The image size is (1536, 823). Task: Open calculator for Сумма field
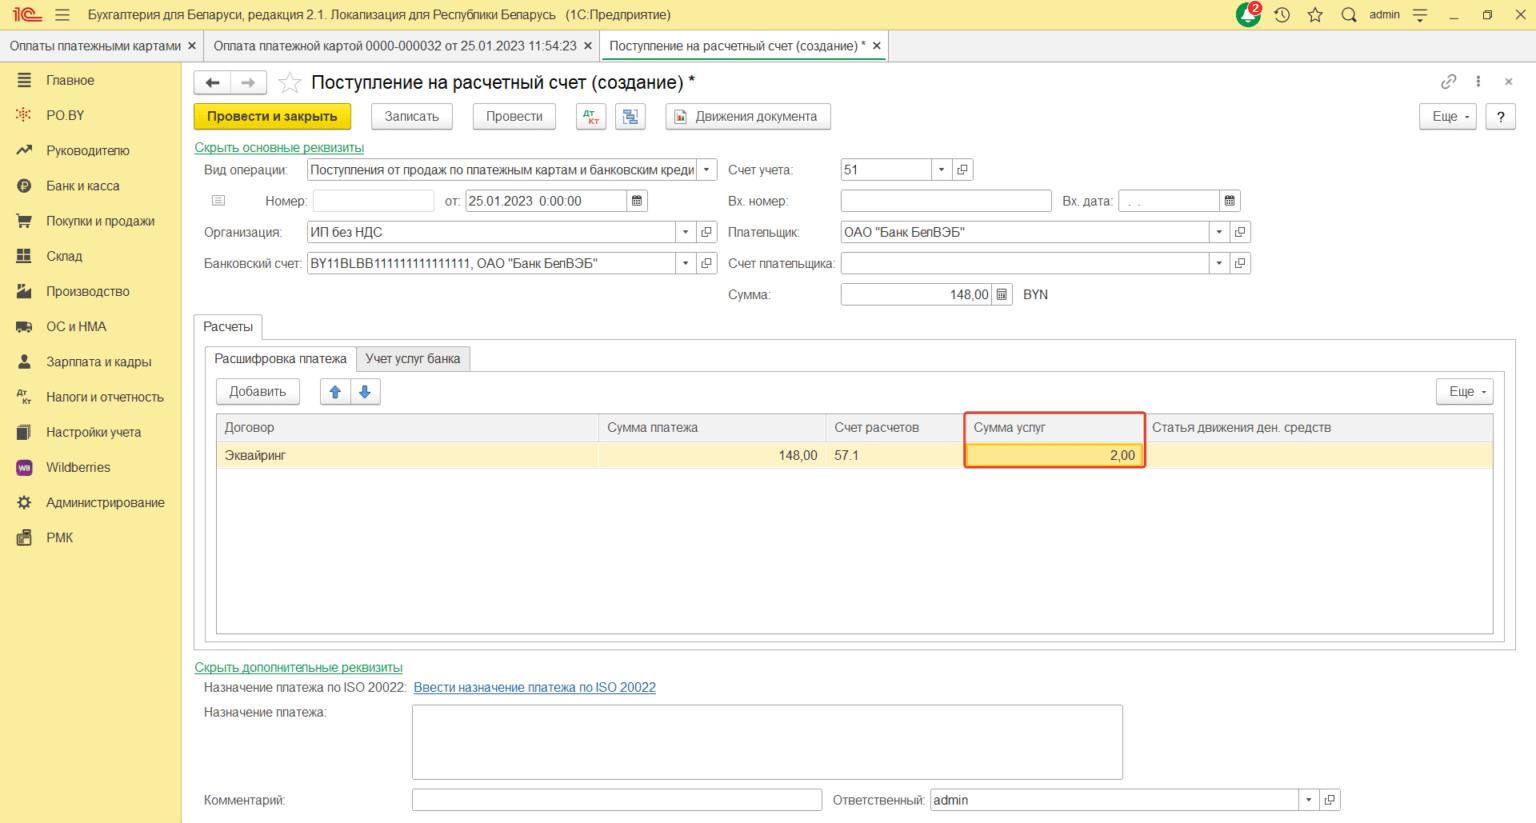1002,295
